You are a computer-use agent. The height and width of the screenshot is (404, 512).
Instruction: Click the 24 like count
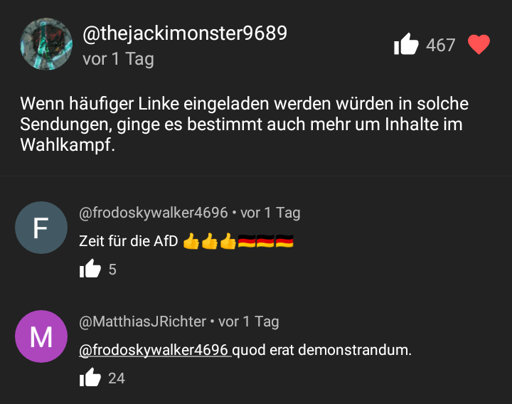116,378
